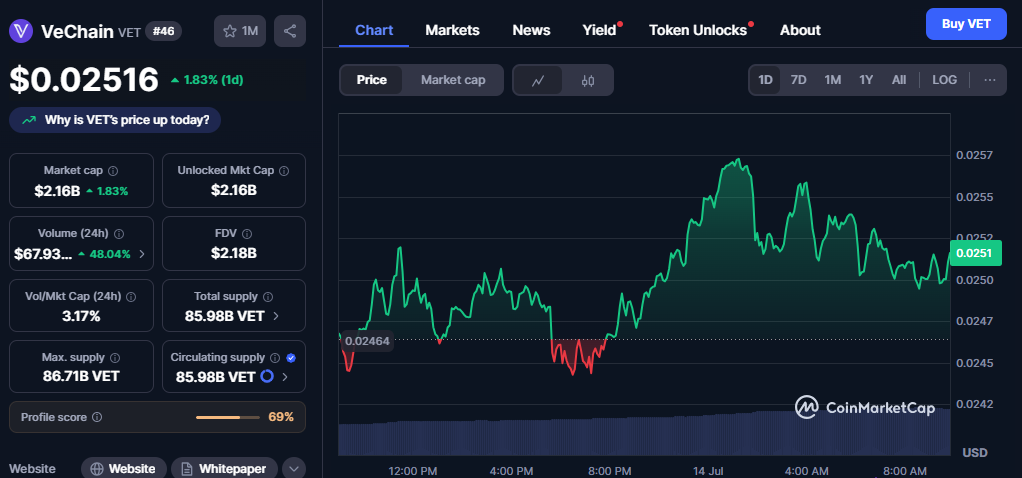
Task: Click the #46 rank badge
Action: [x=163, y=31]
